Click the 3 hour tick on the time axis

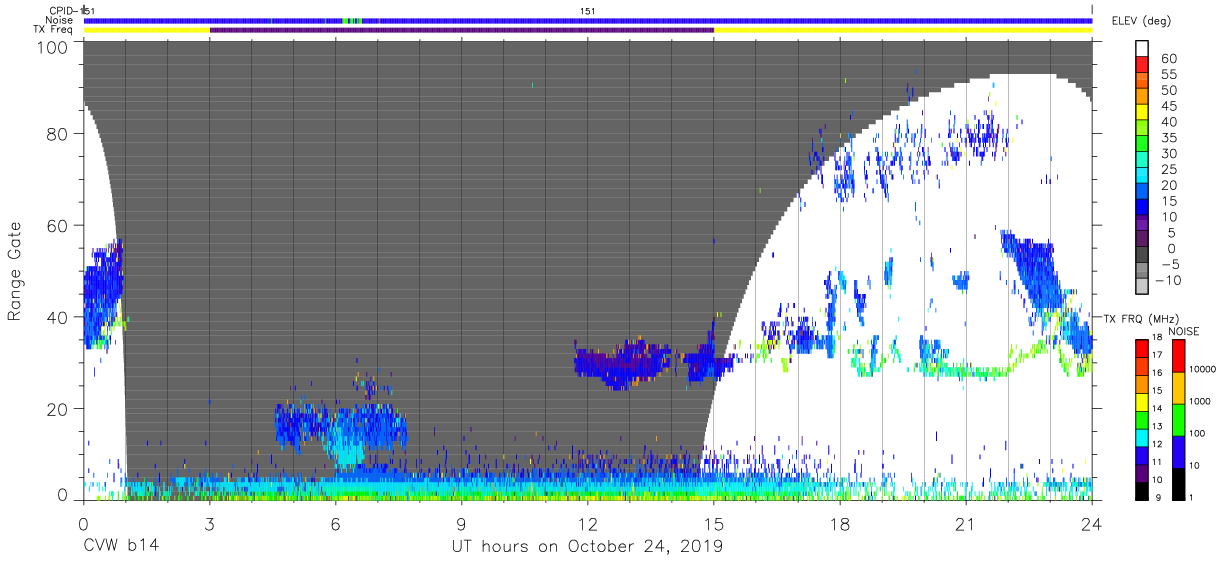[209, 523]
